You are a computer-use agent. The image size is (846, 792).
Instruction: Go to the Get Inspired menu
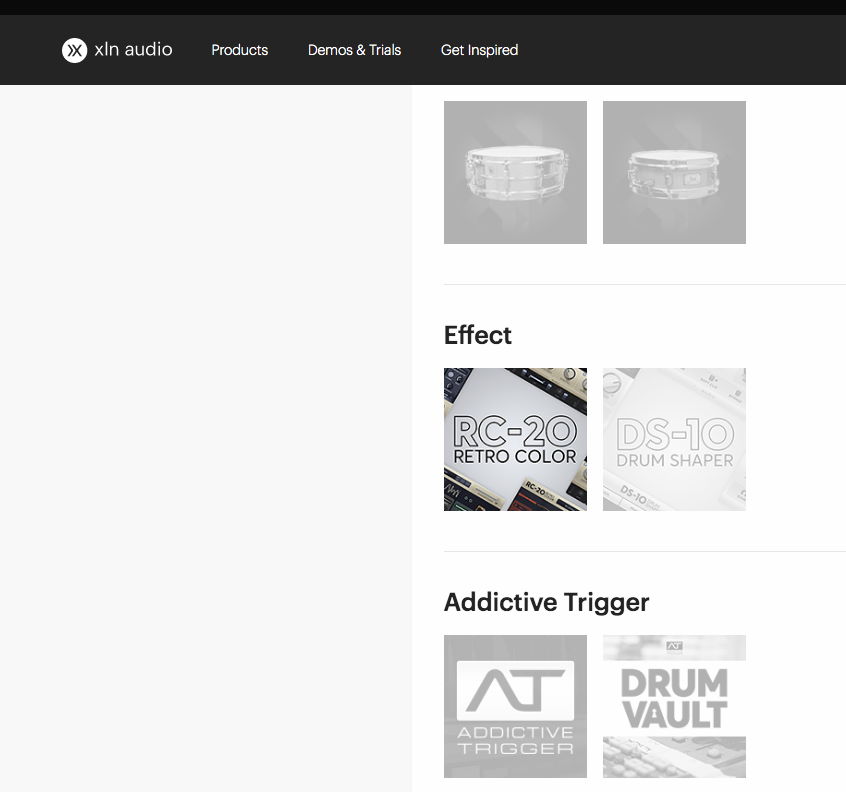pyautogui.click(x=479, y=50)
